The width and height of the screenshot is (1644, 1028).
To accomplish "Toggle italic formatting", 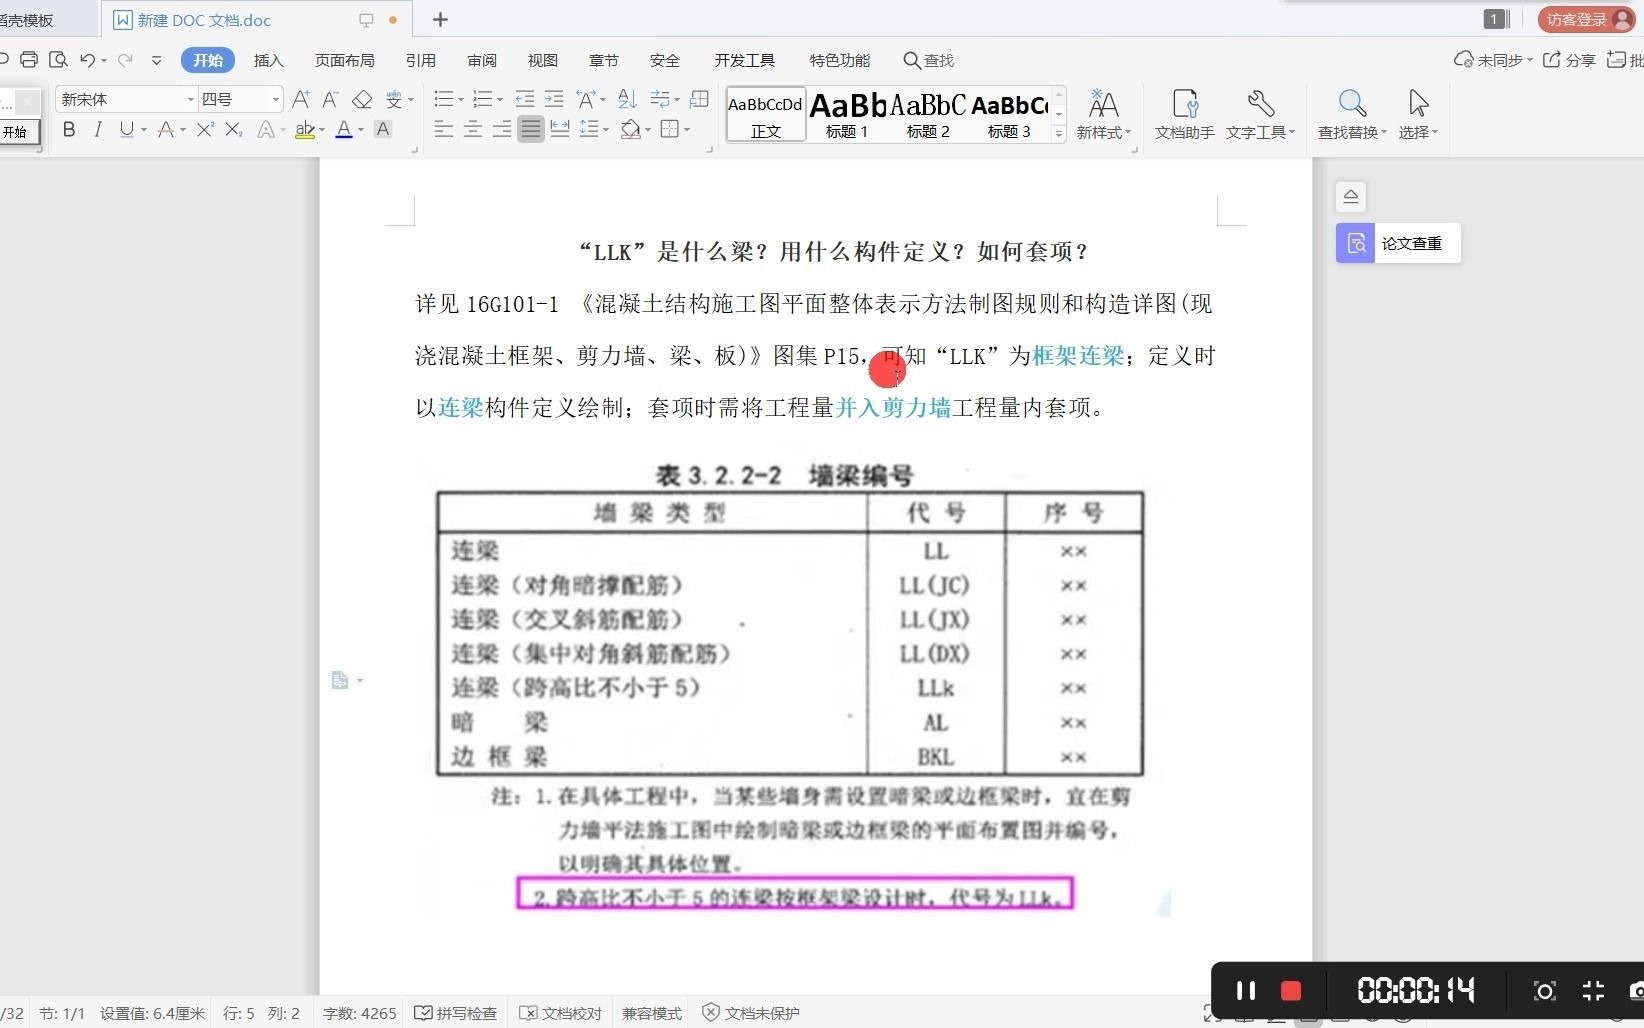I will click(97, 130).
